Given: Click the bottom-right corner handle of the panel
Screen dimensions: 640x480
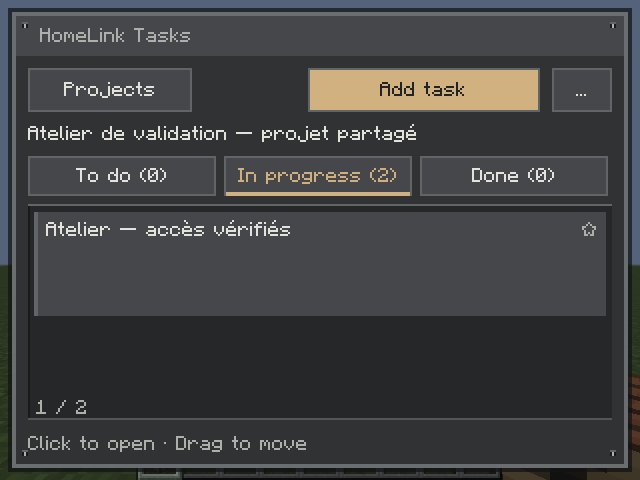Looking at the screenshot, I should click(x=613, y=453).
